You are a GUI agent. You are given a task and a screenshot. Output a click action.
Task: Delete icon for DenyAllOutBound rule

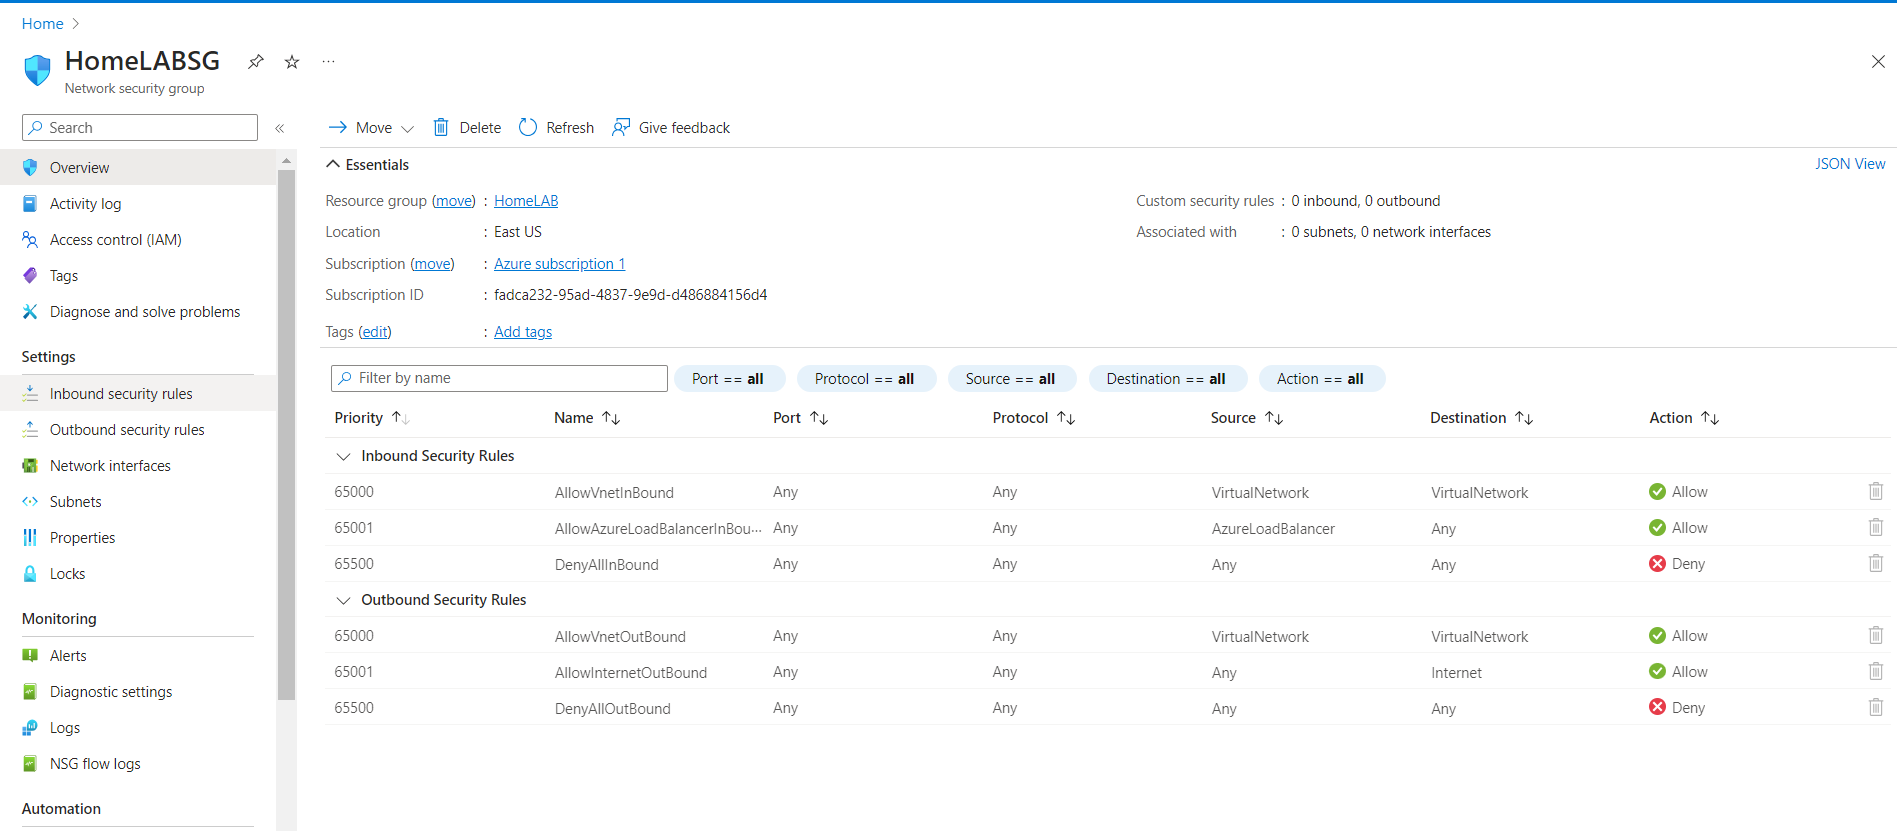pyautogui.click(x=1876, y=708)
